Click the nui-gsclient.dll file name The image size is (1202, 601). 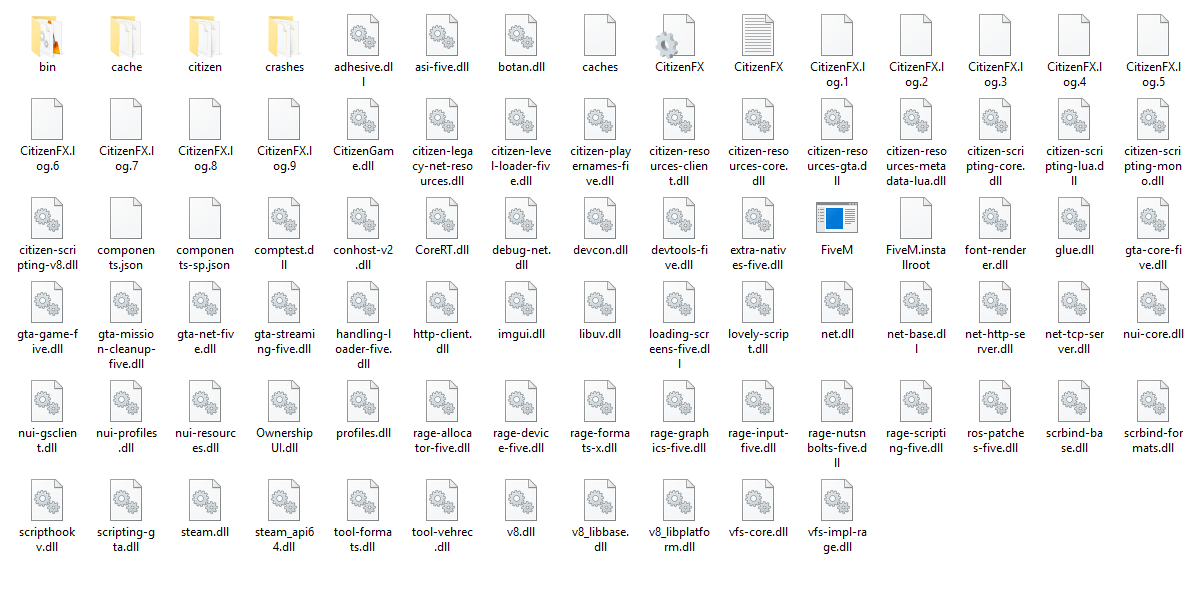tap(48, 440)
